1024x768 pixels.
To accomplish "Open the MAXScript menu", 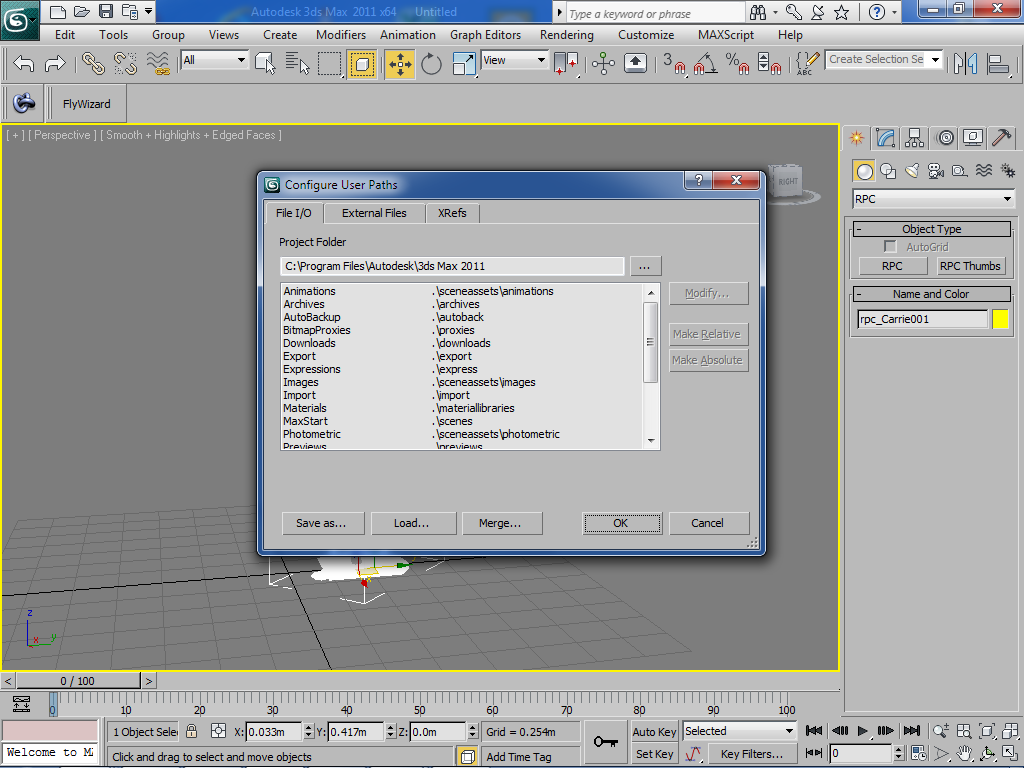I will coord(726,35).
